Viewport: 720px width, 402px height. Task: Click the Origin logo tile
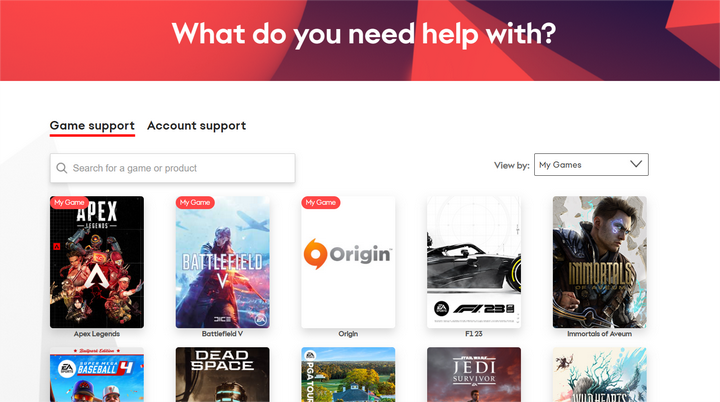coord(348,262)
